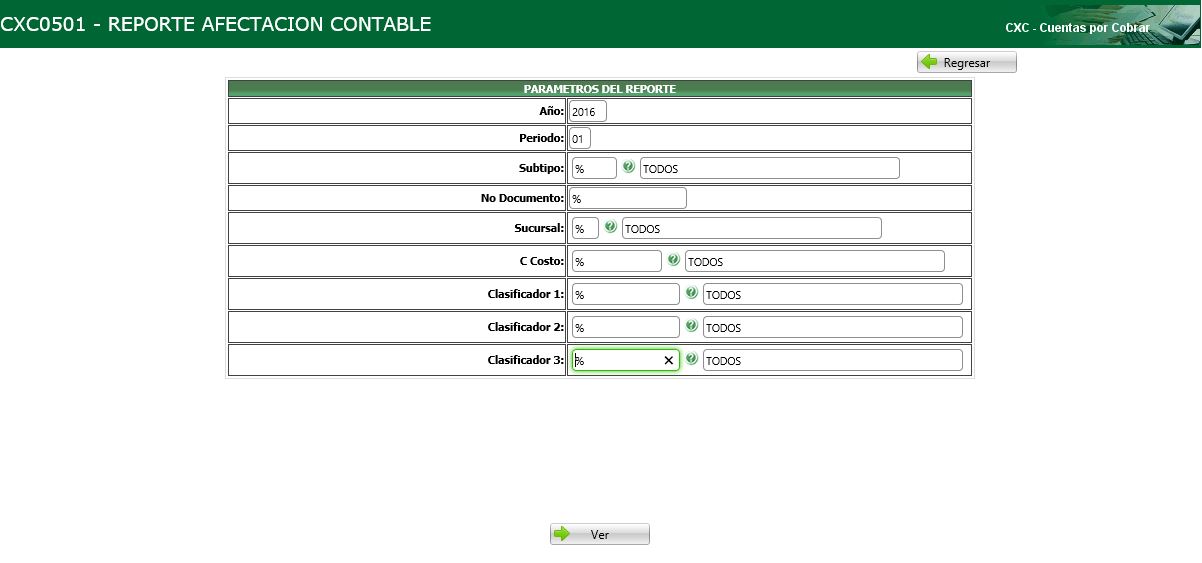The image size is (1202, 563).
Task: Click the Subtipo lookup help icon
Action: [x=629, y=168]
